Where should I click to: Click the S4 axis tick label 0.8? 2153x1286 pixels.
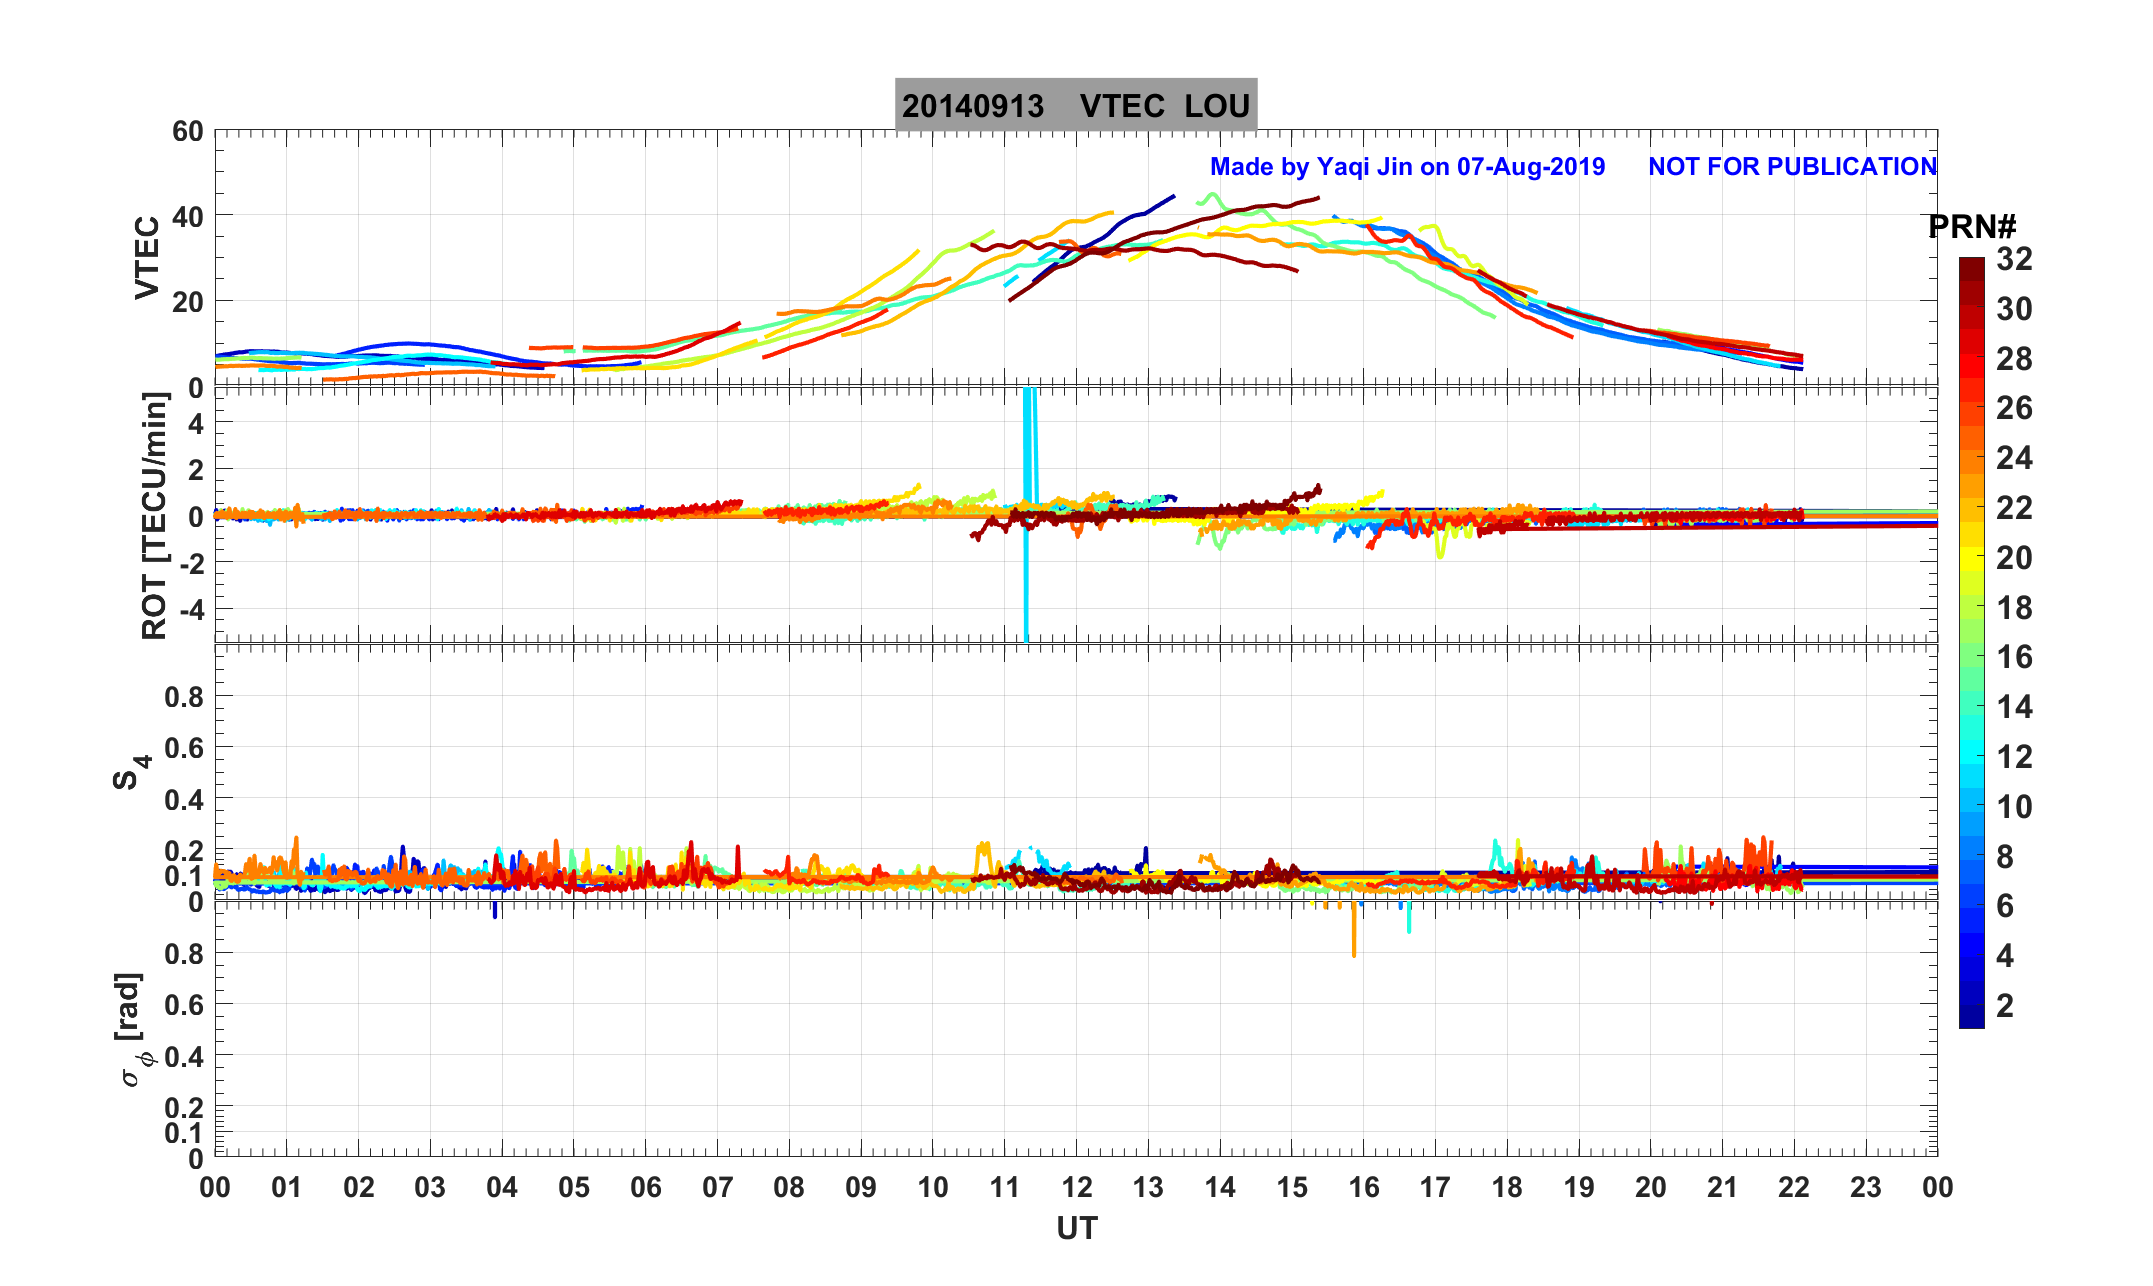(183, 697)
